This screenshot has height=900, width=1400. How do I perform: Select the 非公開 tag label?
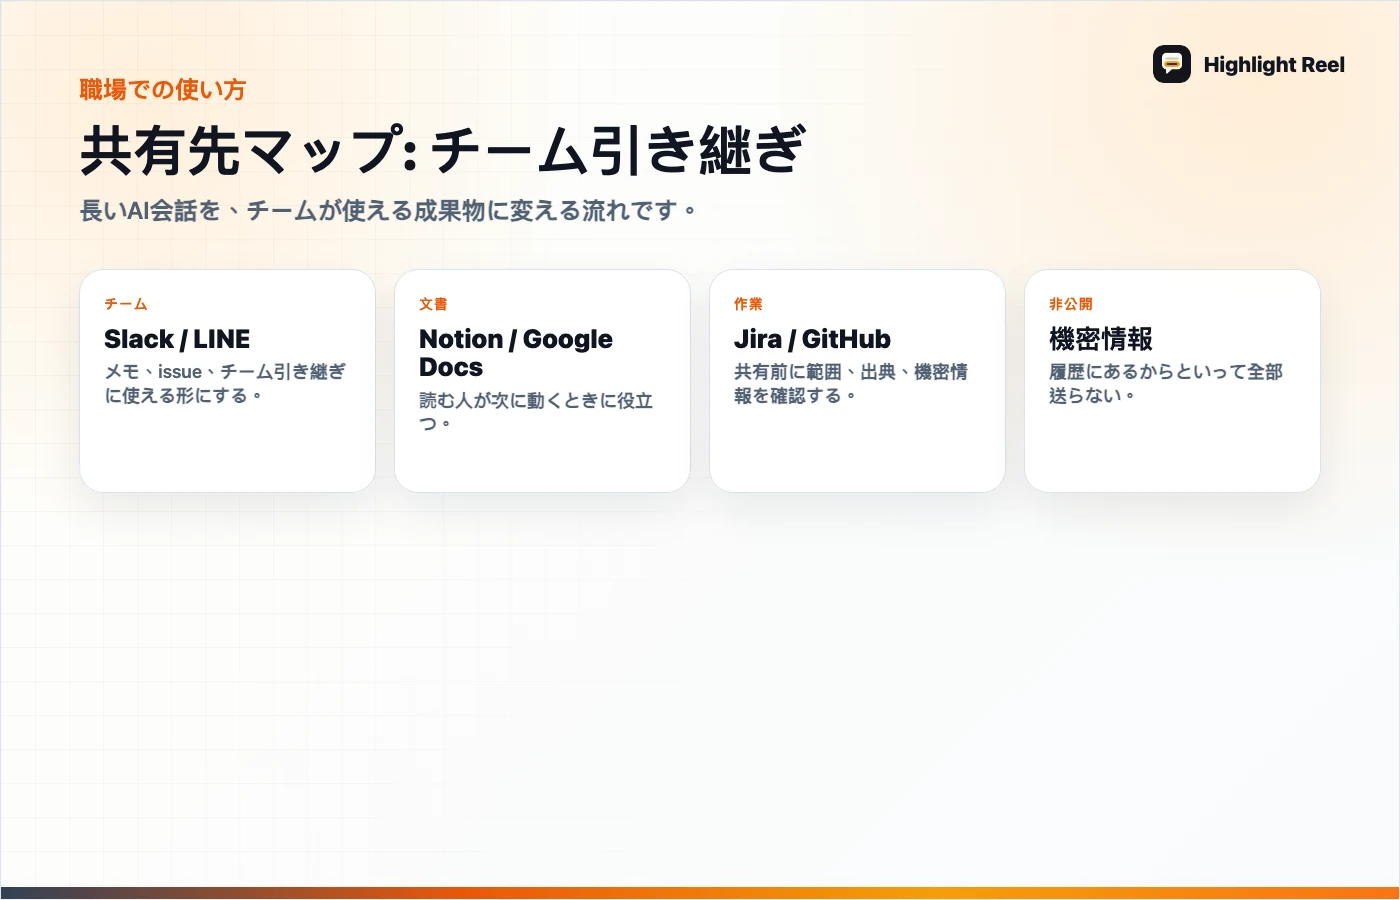pyautogui.click(x=1071, y=304)
